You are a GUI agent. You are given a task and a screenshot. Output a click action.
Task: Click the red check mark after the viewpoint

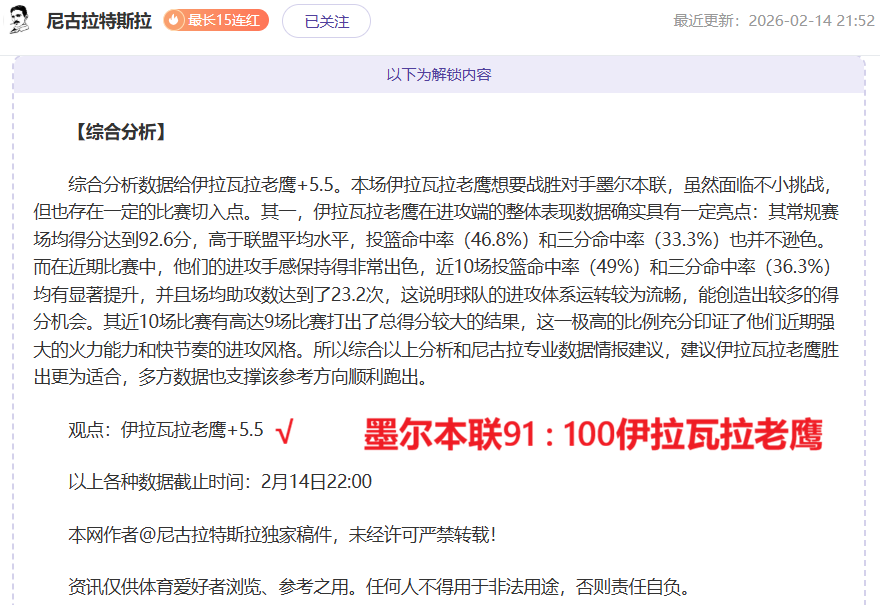click(284, 431)
